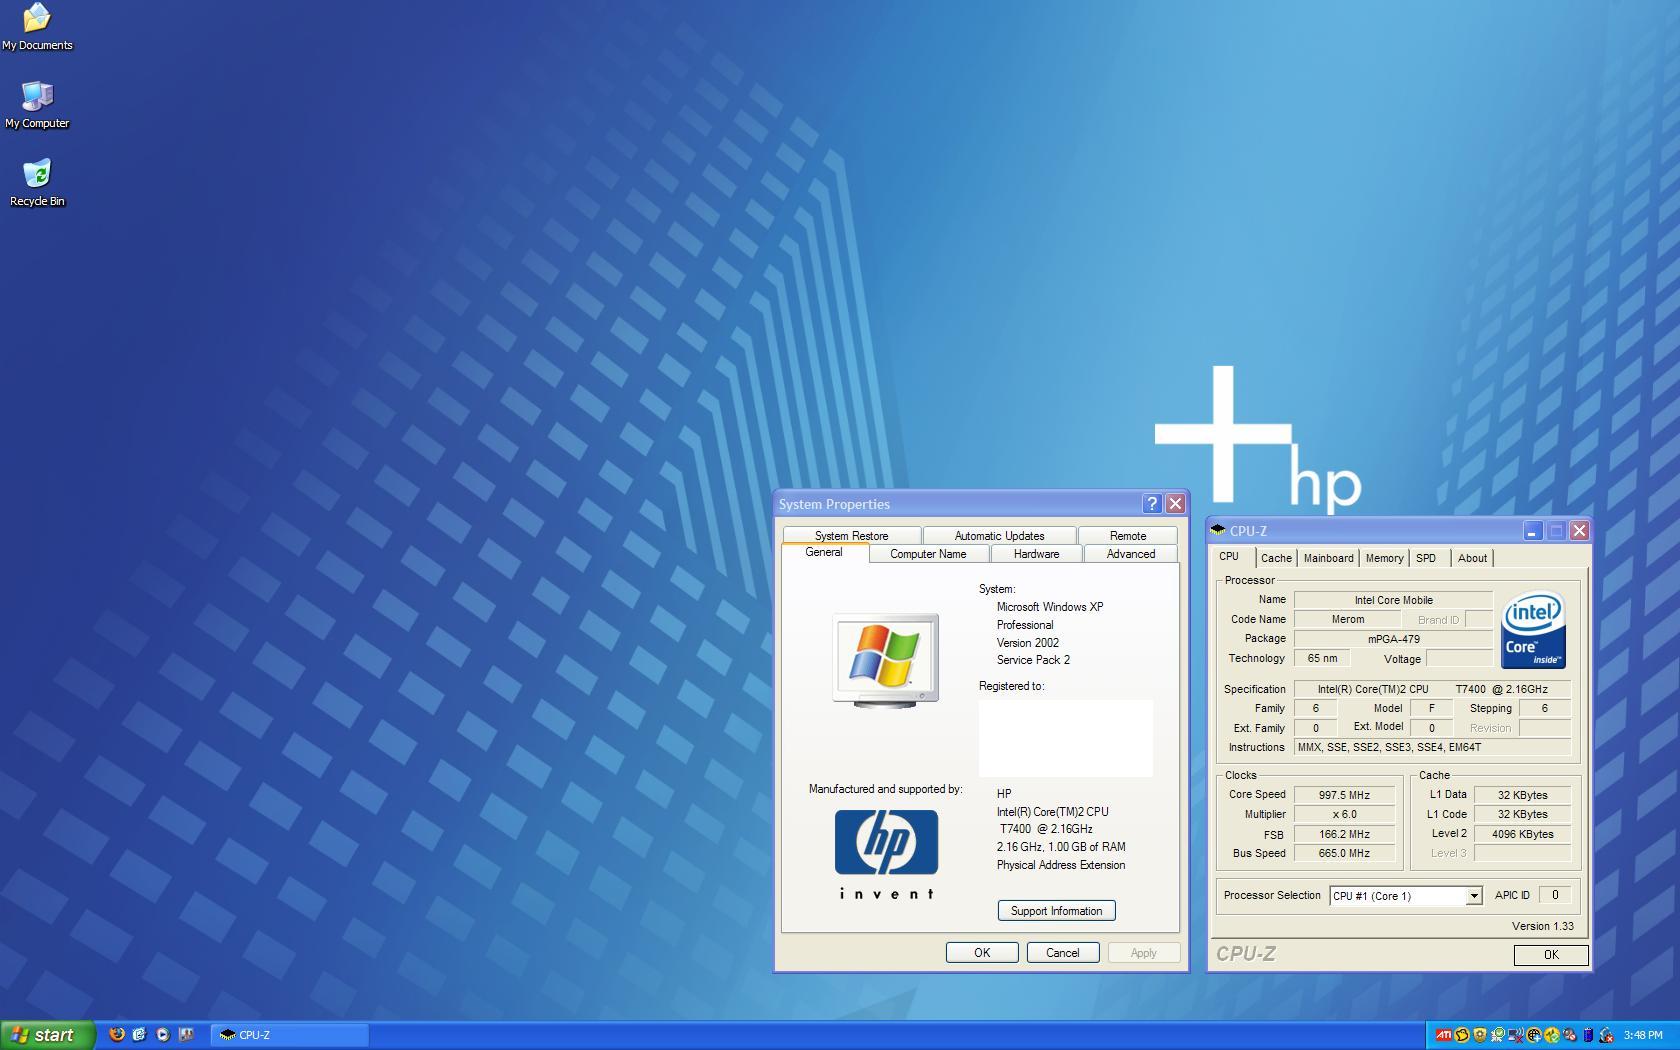This screenshot has height=1050, width=1680.
Task: Open the Start menu
Action: pos(48,1035)
